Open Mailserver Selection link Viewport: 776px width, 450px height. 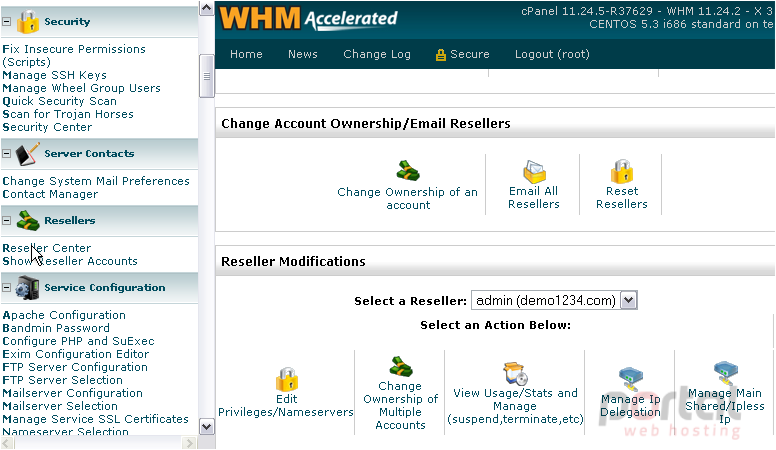60,406
